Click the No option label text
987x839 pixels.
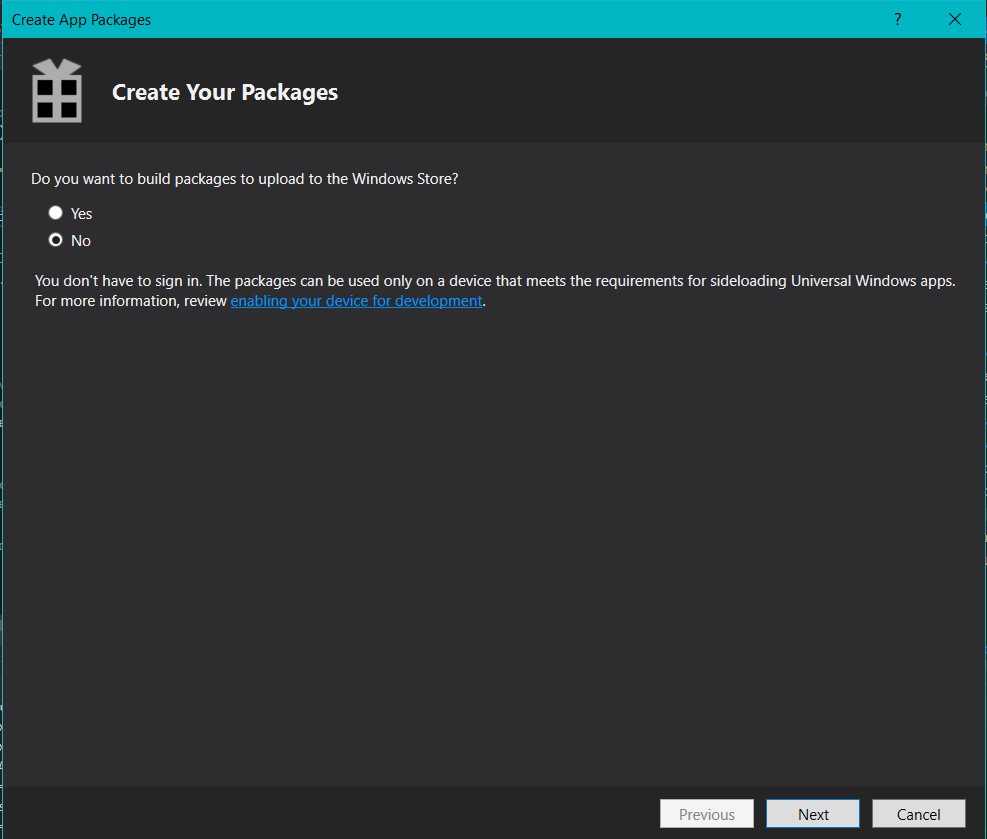pyautogui.click(x=81, y=241)
